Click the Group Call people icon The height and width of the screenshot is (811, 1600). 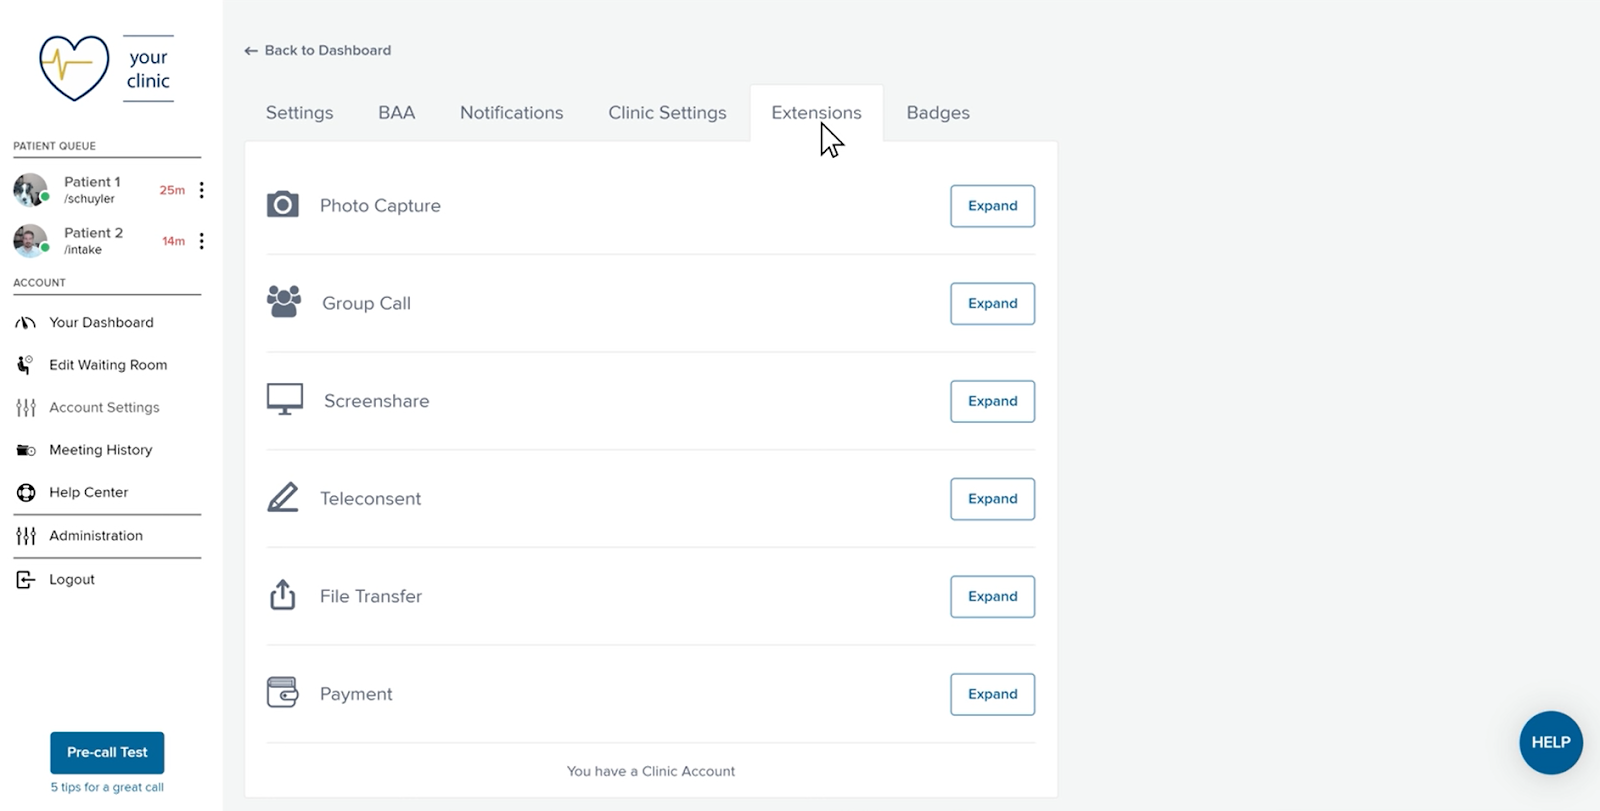point(284,302)
